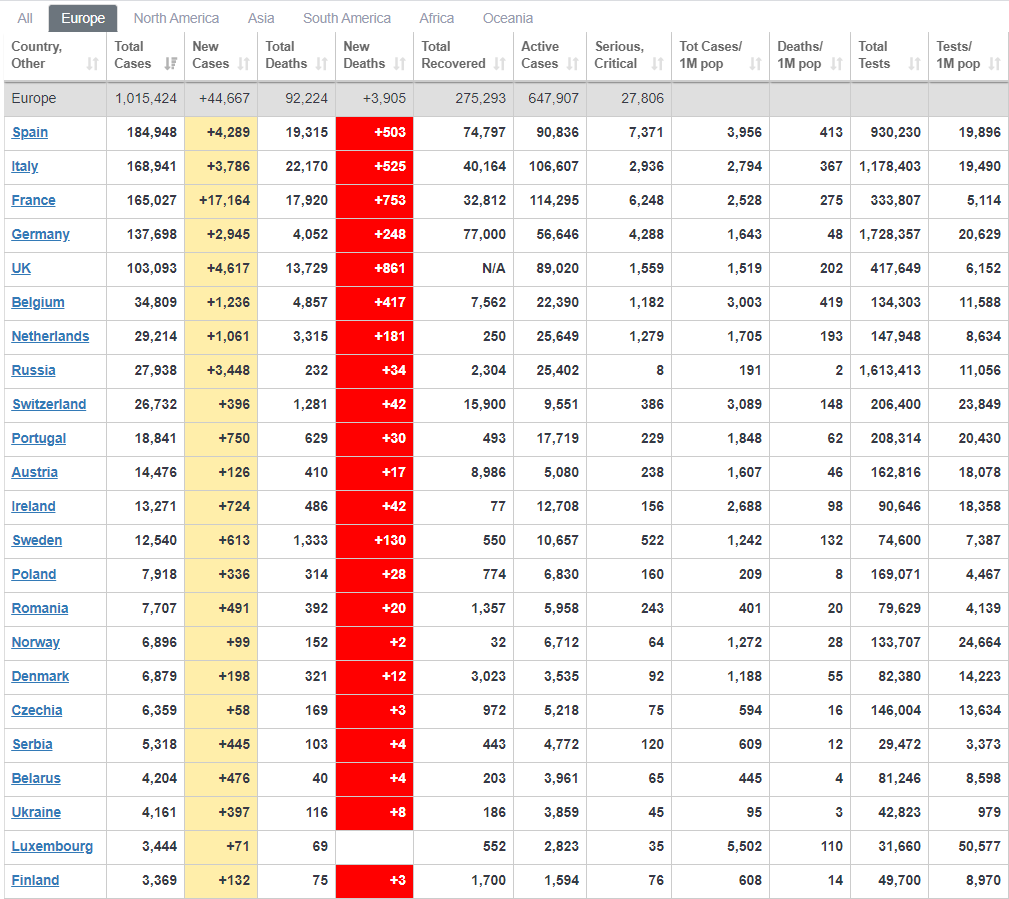The image size is (1009, 899).
Task: Sort by Total Cases using its sort icon
Action: (170, 64)
